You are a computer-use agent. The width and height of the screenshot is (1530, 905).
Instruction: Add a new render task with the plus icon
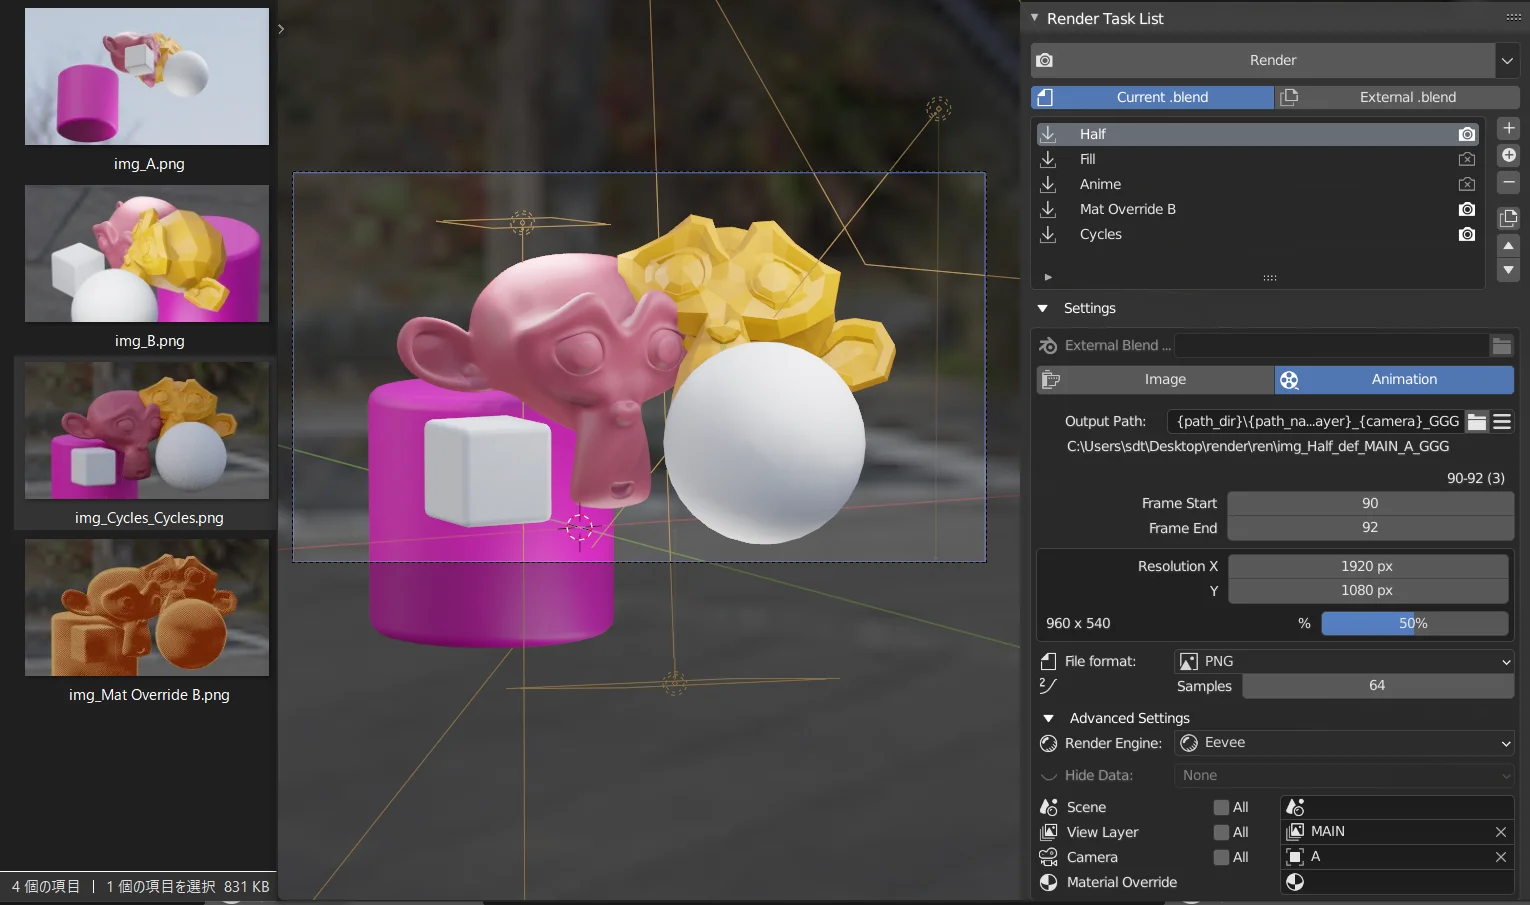pos(1508,128)
